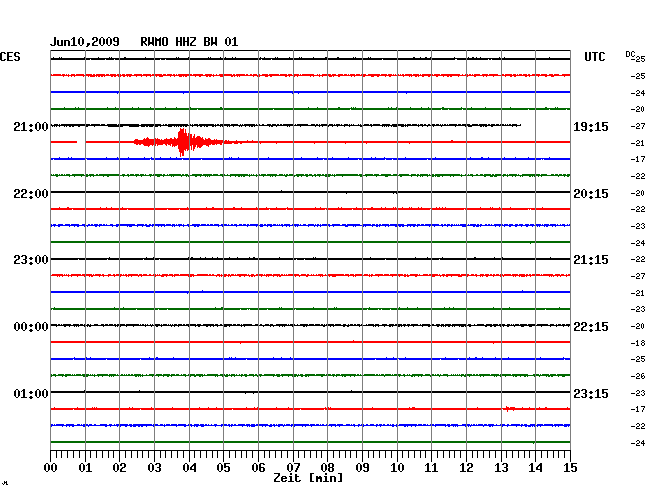This screenshot has width=650, height=494.
Task: Select the "21:00" local time label
Action: 31,126
